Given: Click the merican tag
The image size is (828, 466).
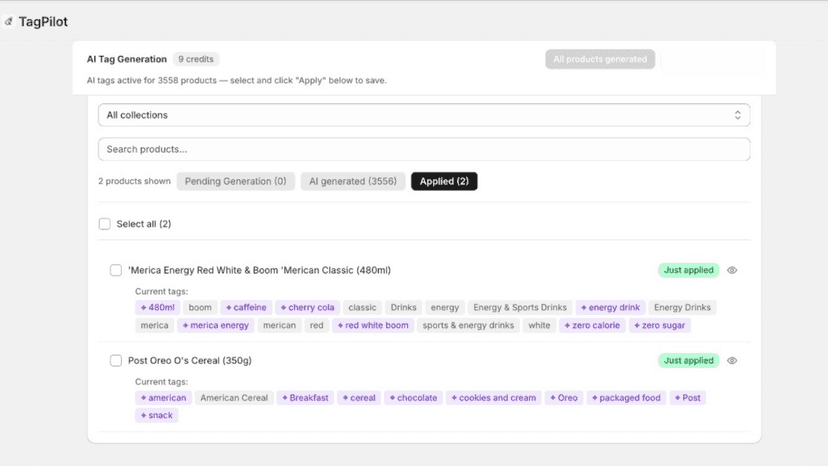Looking at the screenshot, I should click(x=279, y=325).
